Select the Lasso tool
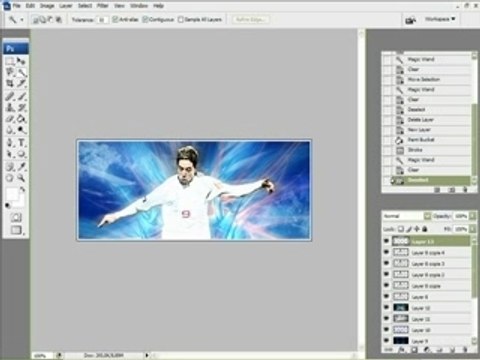Screen dimensions: 480x360 (x=10, y=72)
